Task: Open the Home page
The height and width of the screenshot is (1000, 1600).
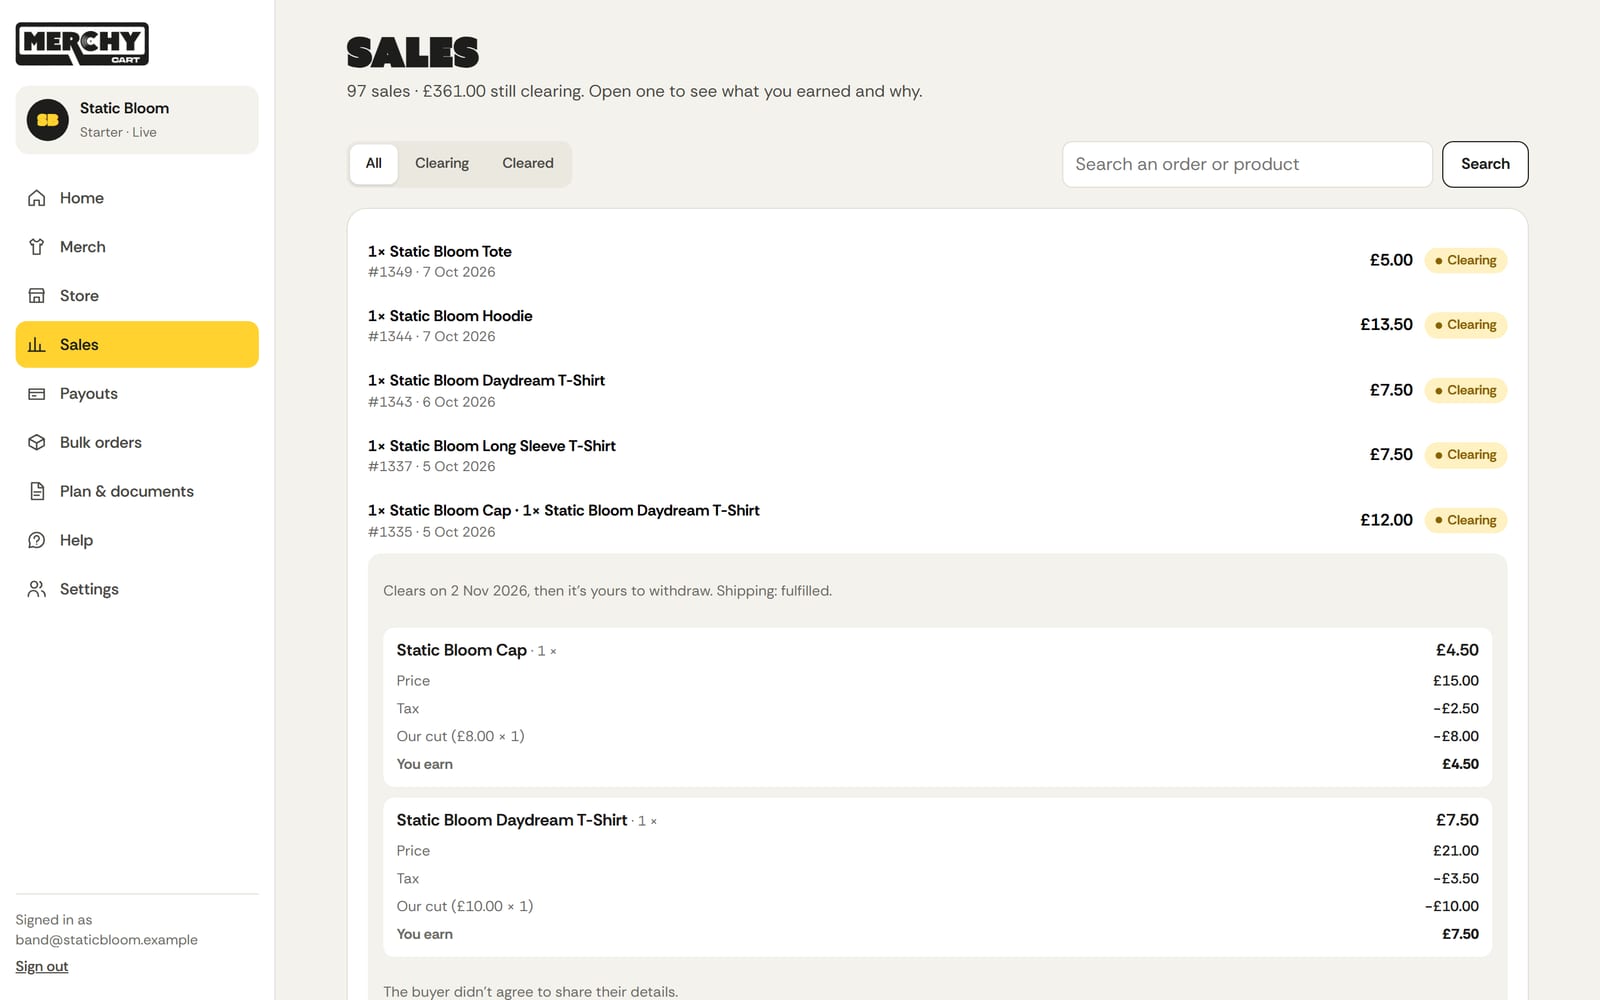Action: click(137, 198)
